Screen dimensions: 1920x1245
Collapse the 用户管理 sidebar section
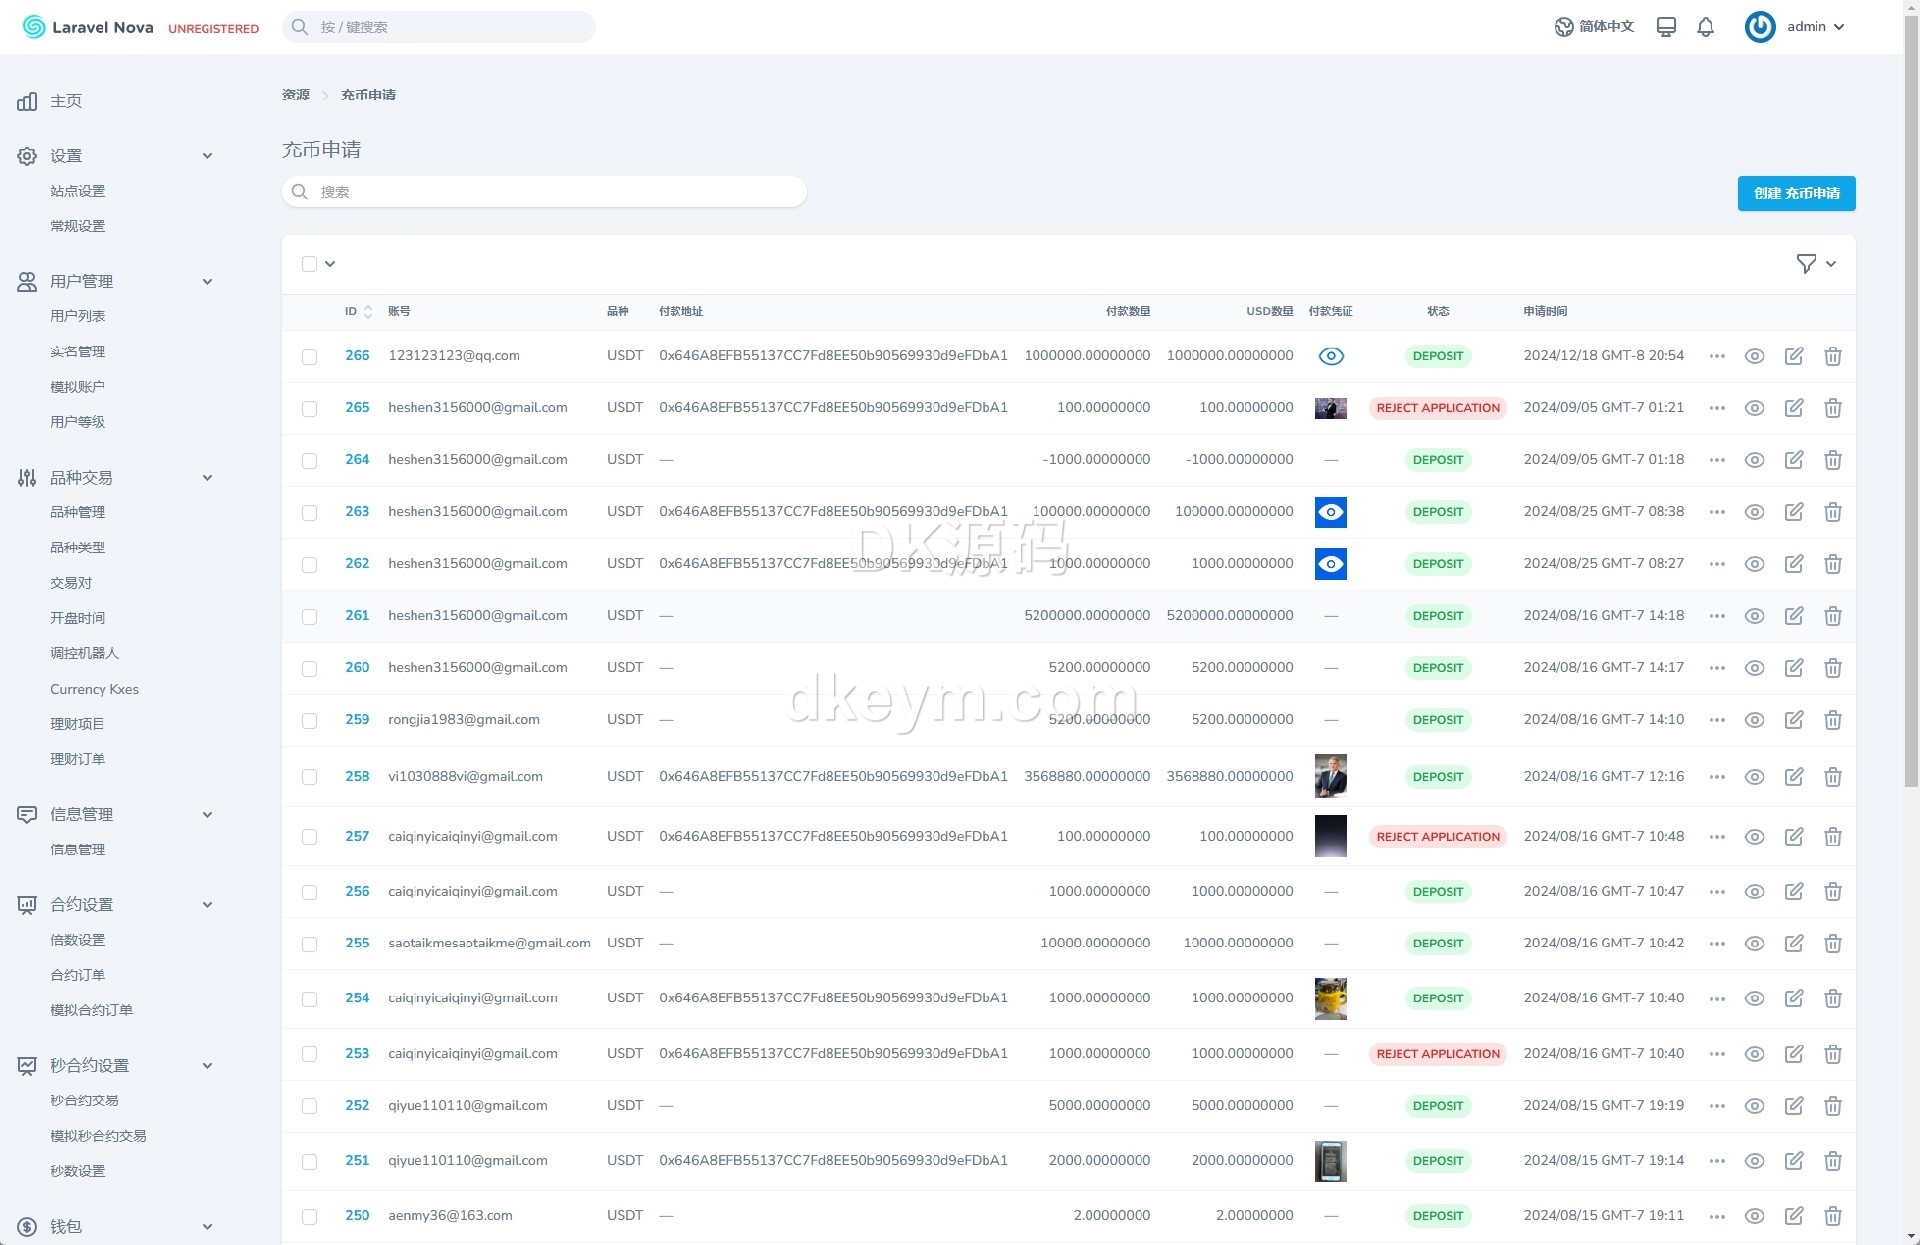(207, 282)
